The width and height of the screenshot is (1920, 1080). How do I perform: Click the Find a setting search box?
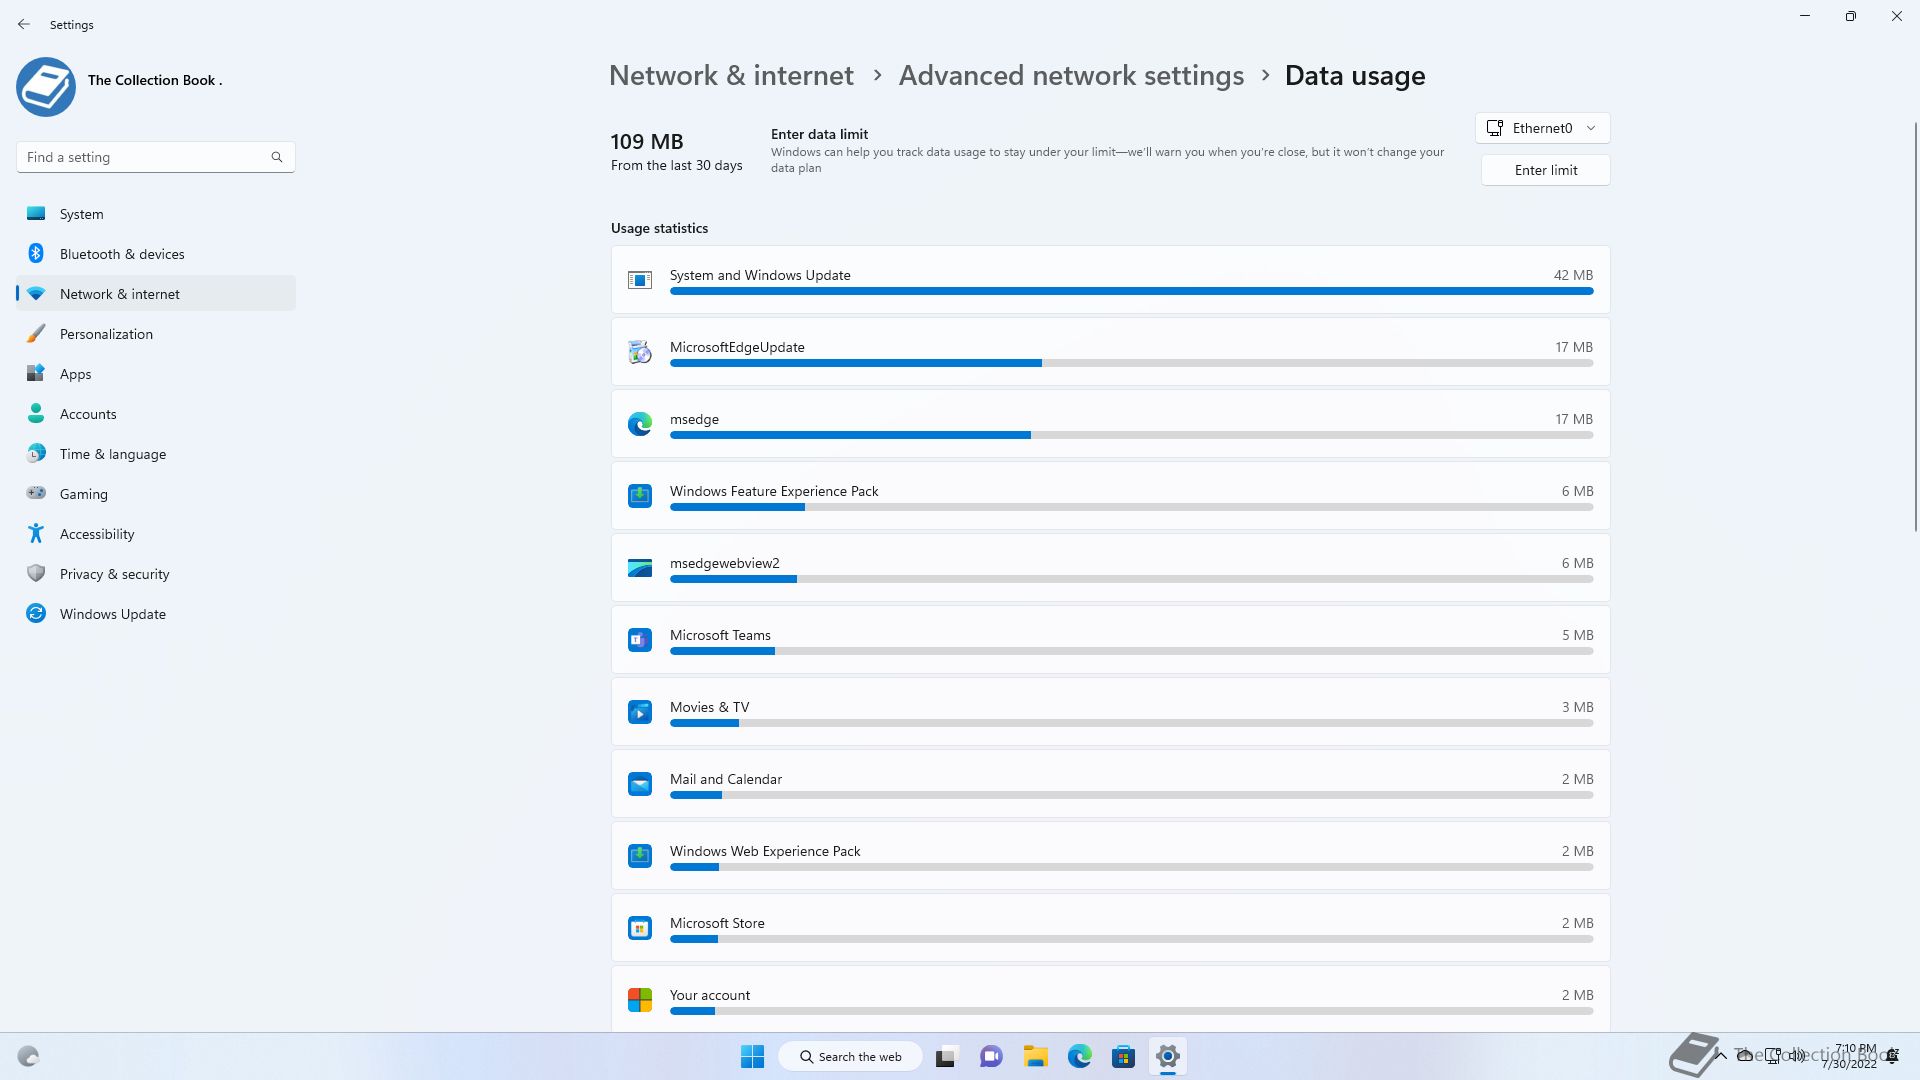pos(155,157)
